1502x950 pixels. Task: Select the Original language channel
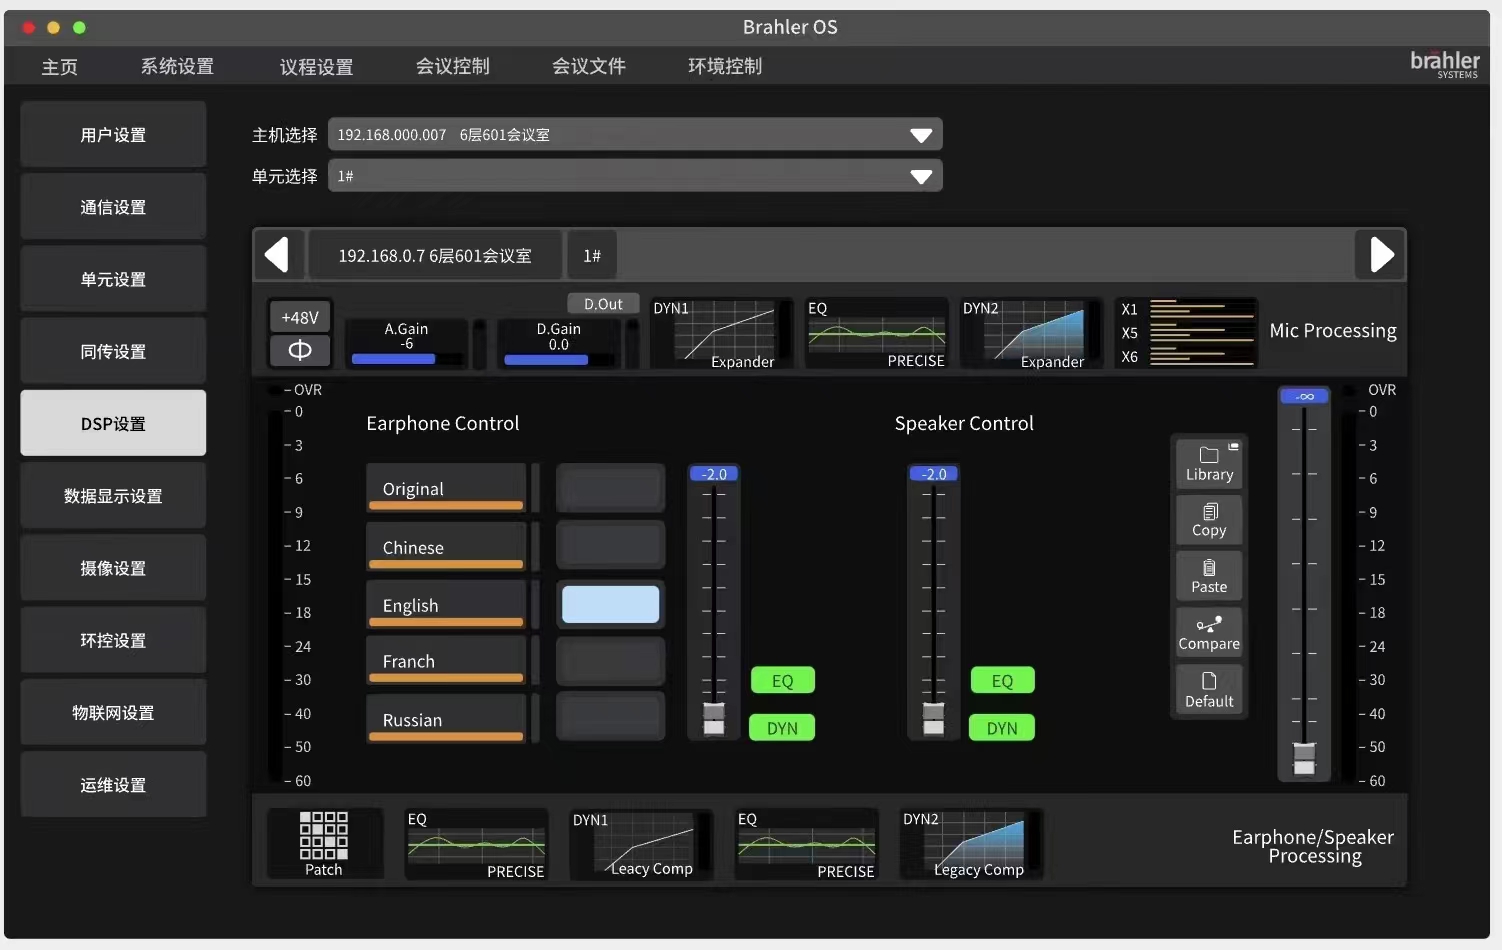pyautogui.click(x=446, y=488)
